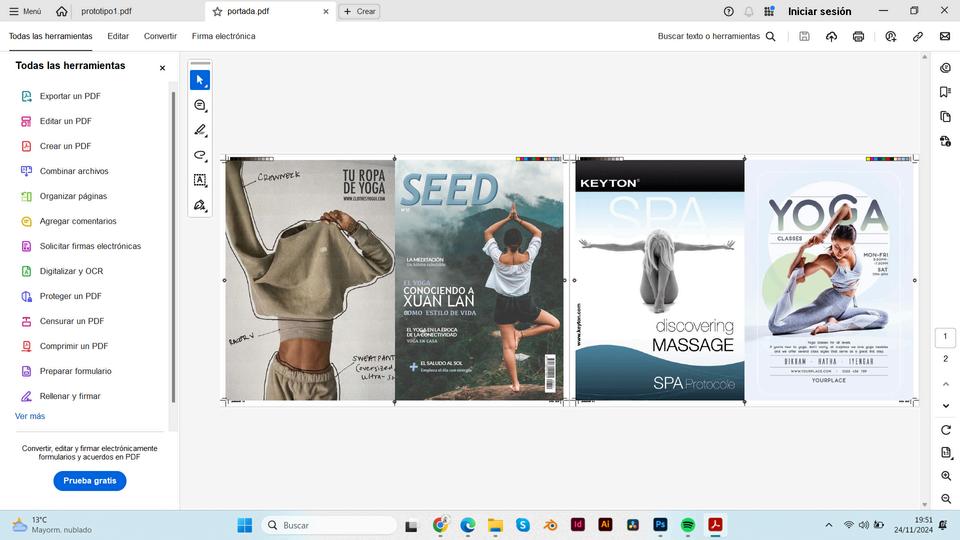Open the bookmarks panel icon
The width and height of the screenshot is (960, 540).
click(945, 92)
